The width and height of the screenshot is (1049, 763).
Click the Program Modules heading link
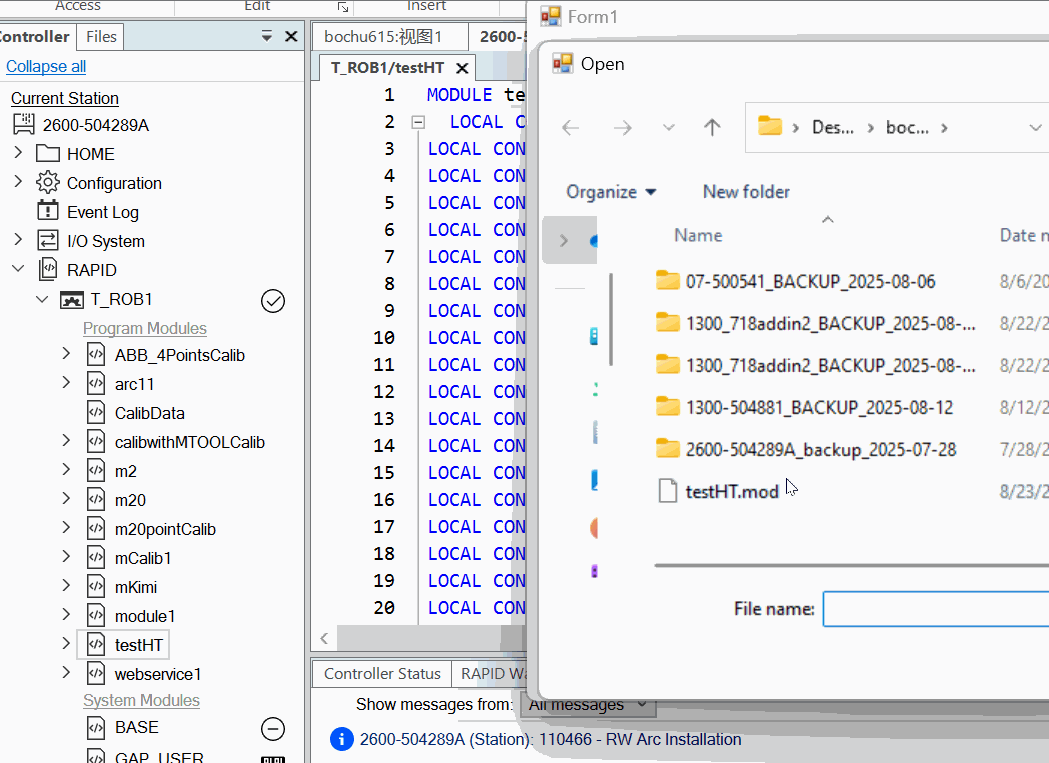tap(145, 328)
